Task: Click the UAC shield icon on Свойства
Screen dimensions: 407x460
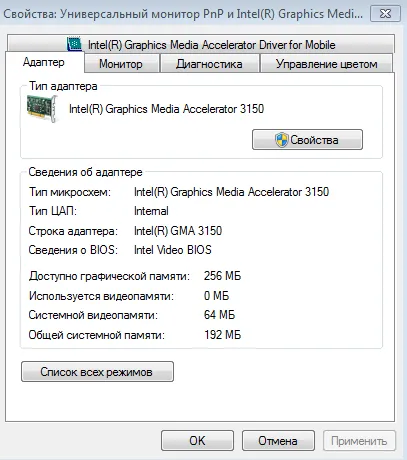Action: pyautogui.click(x=282, y=140)
